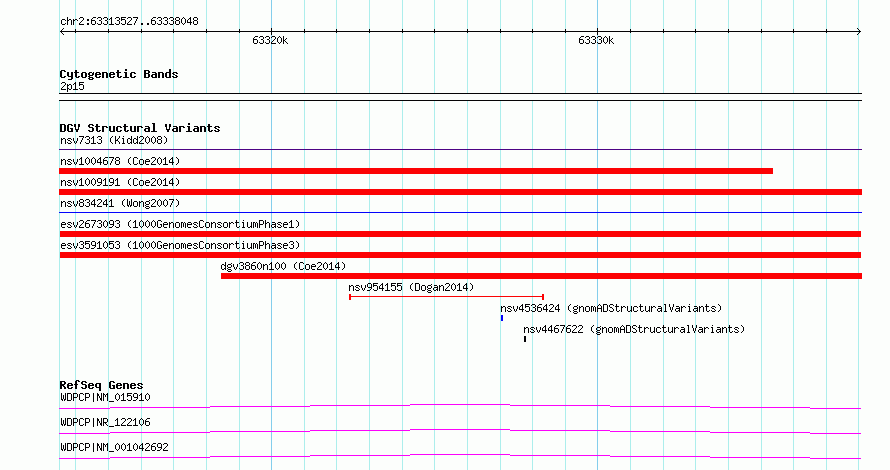The width and height of the screenshot is (890, 470).
Task: Click the nsv4536424 gnomADStructuralVariants label
Action: (611, 308)
